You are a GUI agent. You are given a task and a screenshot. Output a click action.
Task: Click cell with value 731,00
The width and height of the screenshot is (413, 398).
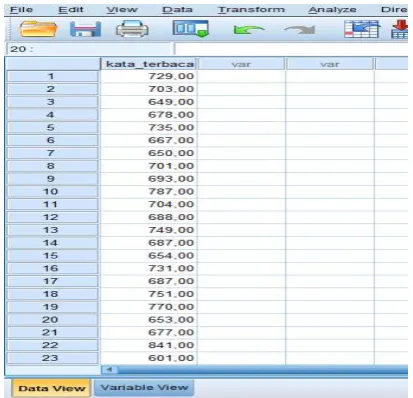click(x=149, y=268)
